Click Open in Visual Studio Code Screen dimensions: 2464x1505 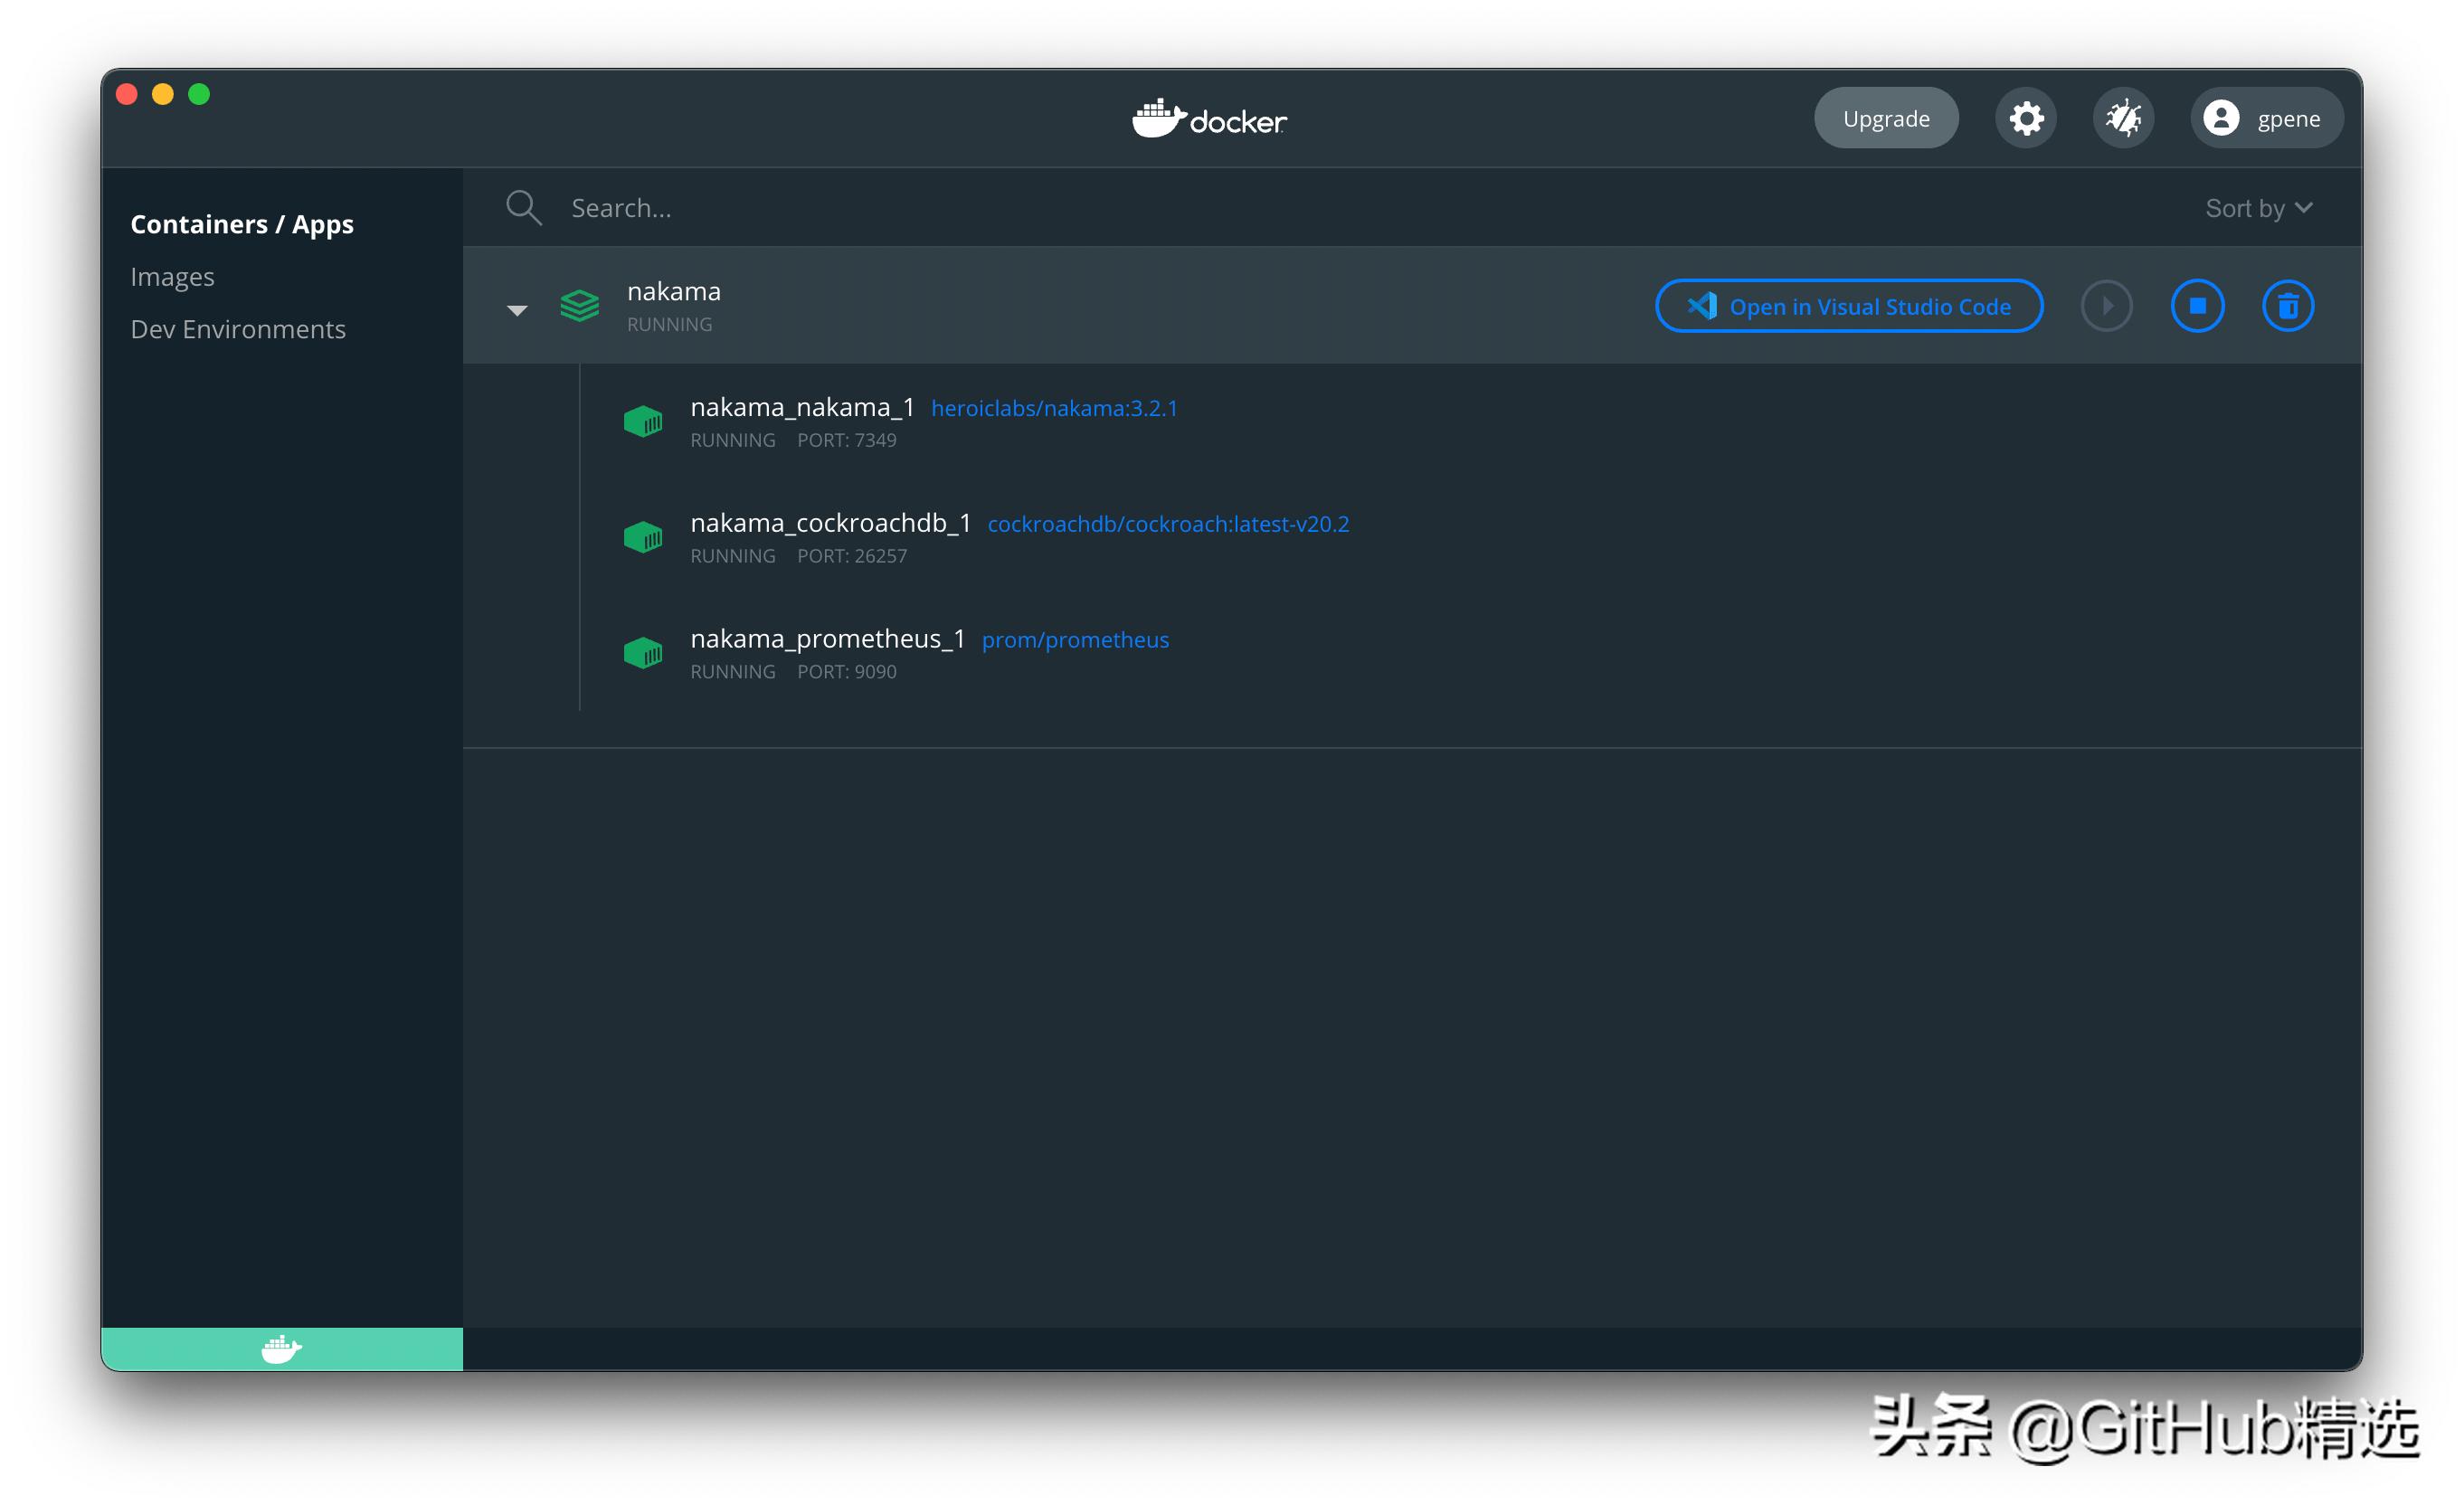(x=1848, y=306)
